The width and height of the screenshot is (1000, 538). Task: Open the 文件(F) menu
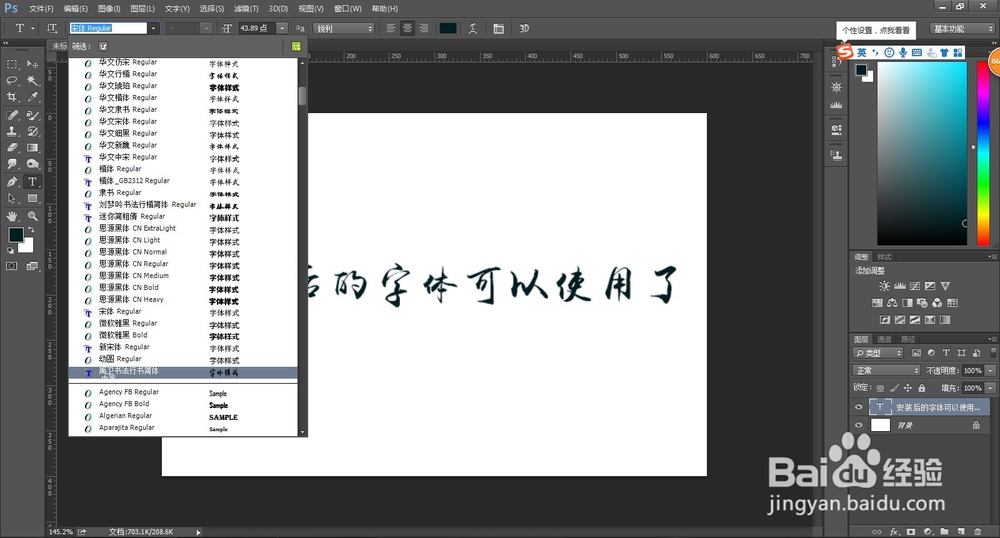pos(41,8)
